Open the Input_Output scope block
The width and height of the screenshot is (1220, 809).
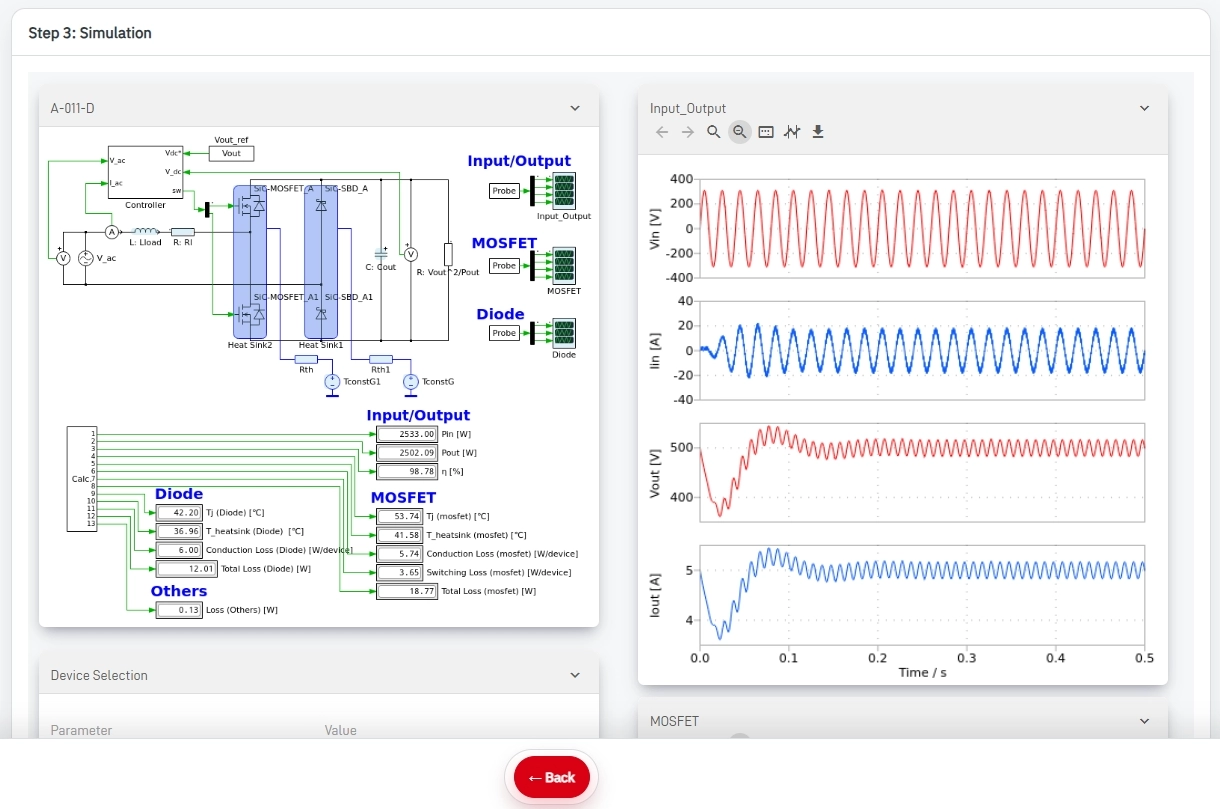click(564, 190)
